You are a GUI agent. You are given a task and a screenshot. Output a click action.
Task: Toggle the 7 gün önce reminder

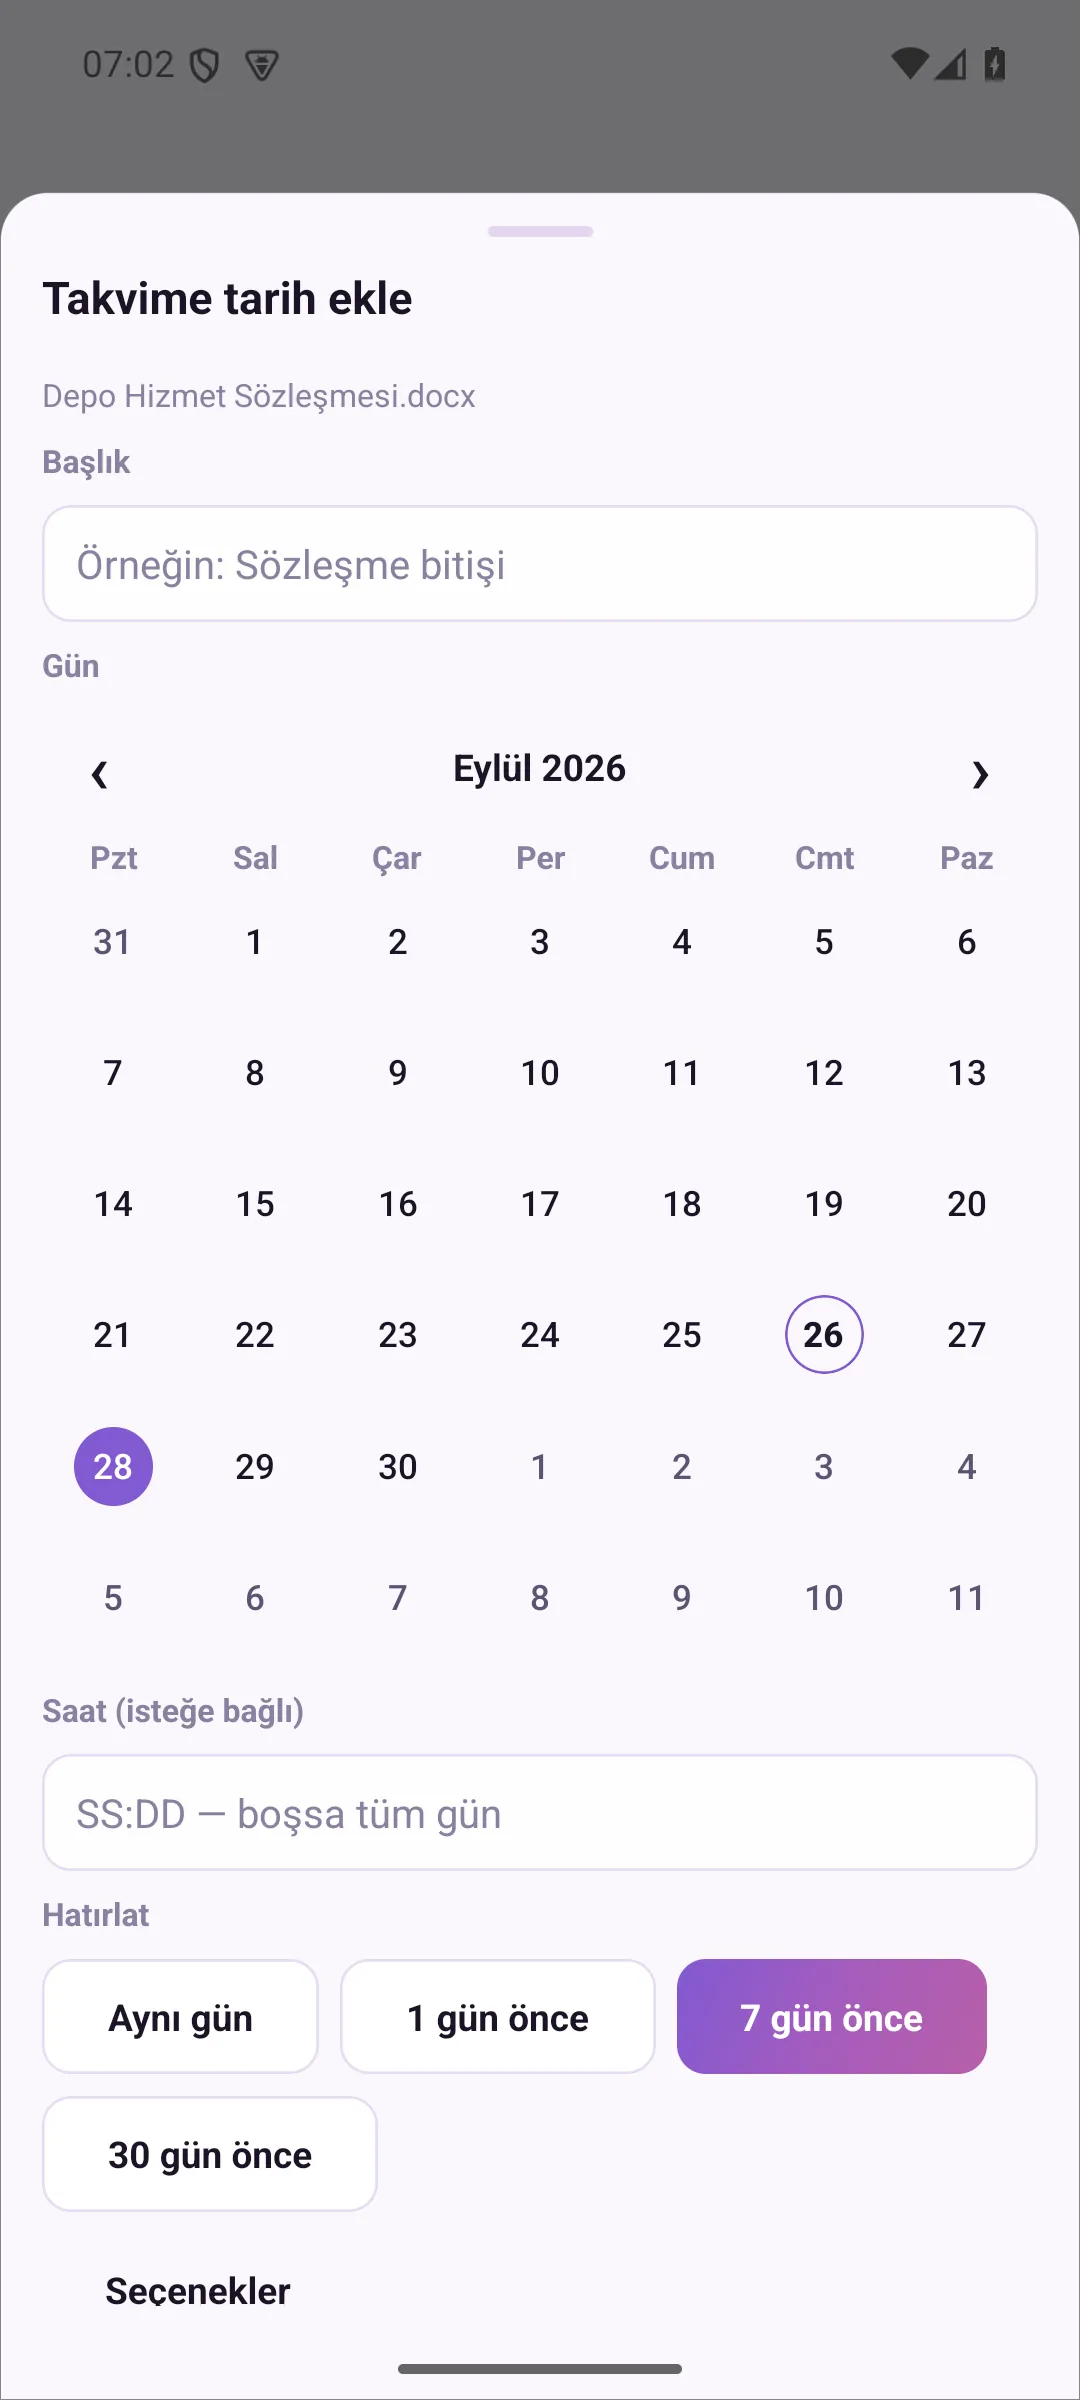pyautogui.click(x=832, y=2017)
